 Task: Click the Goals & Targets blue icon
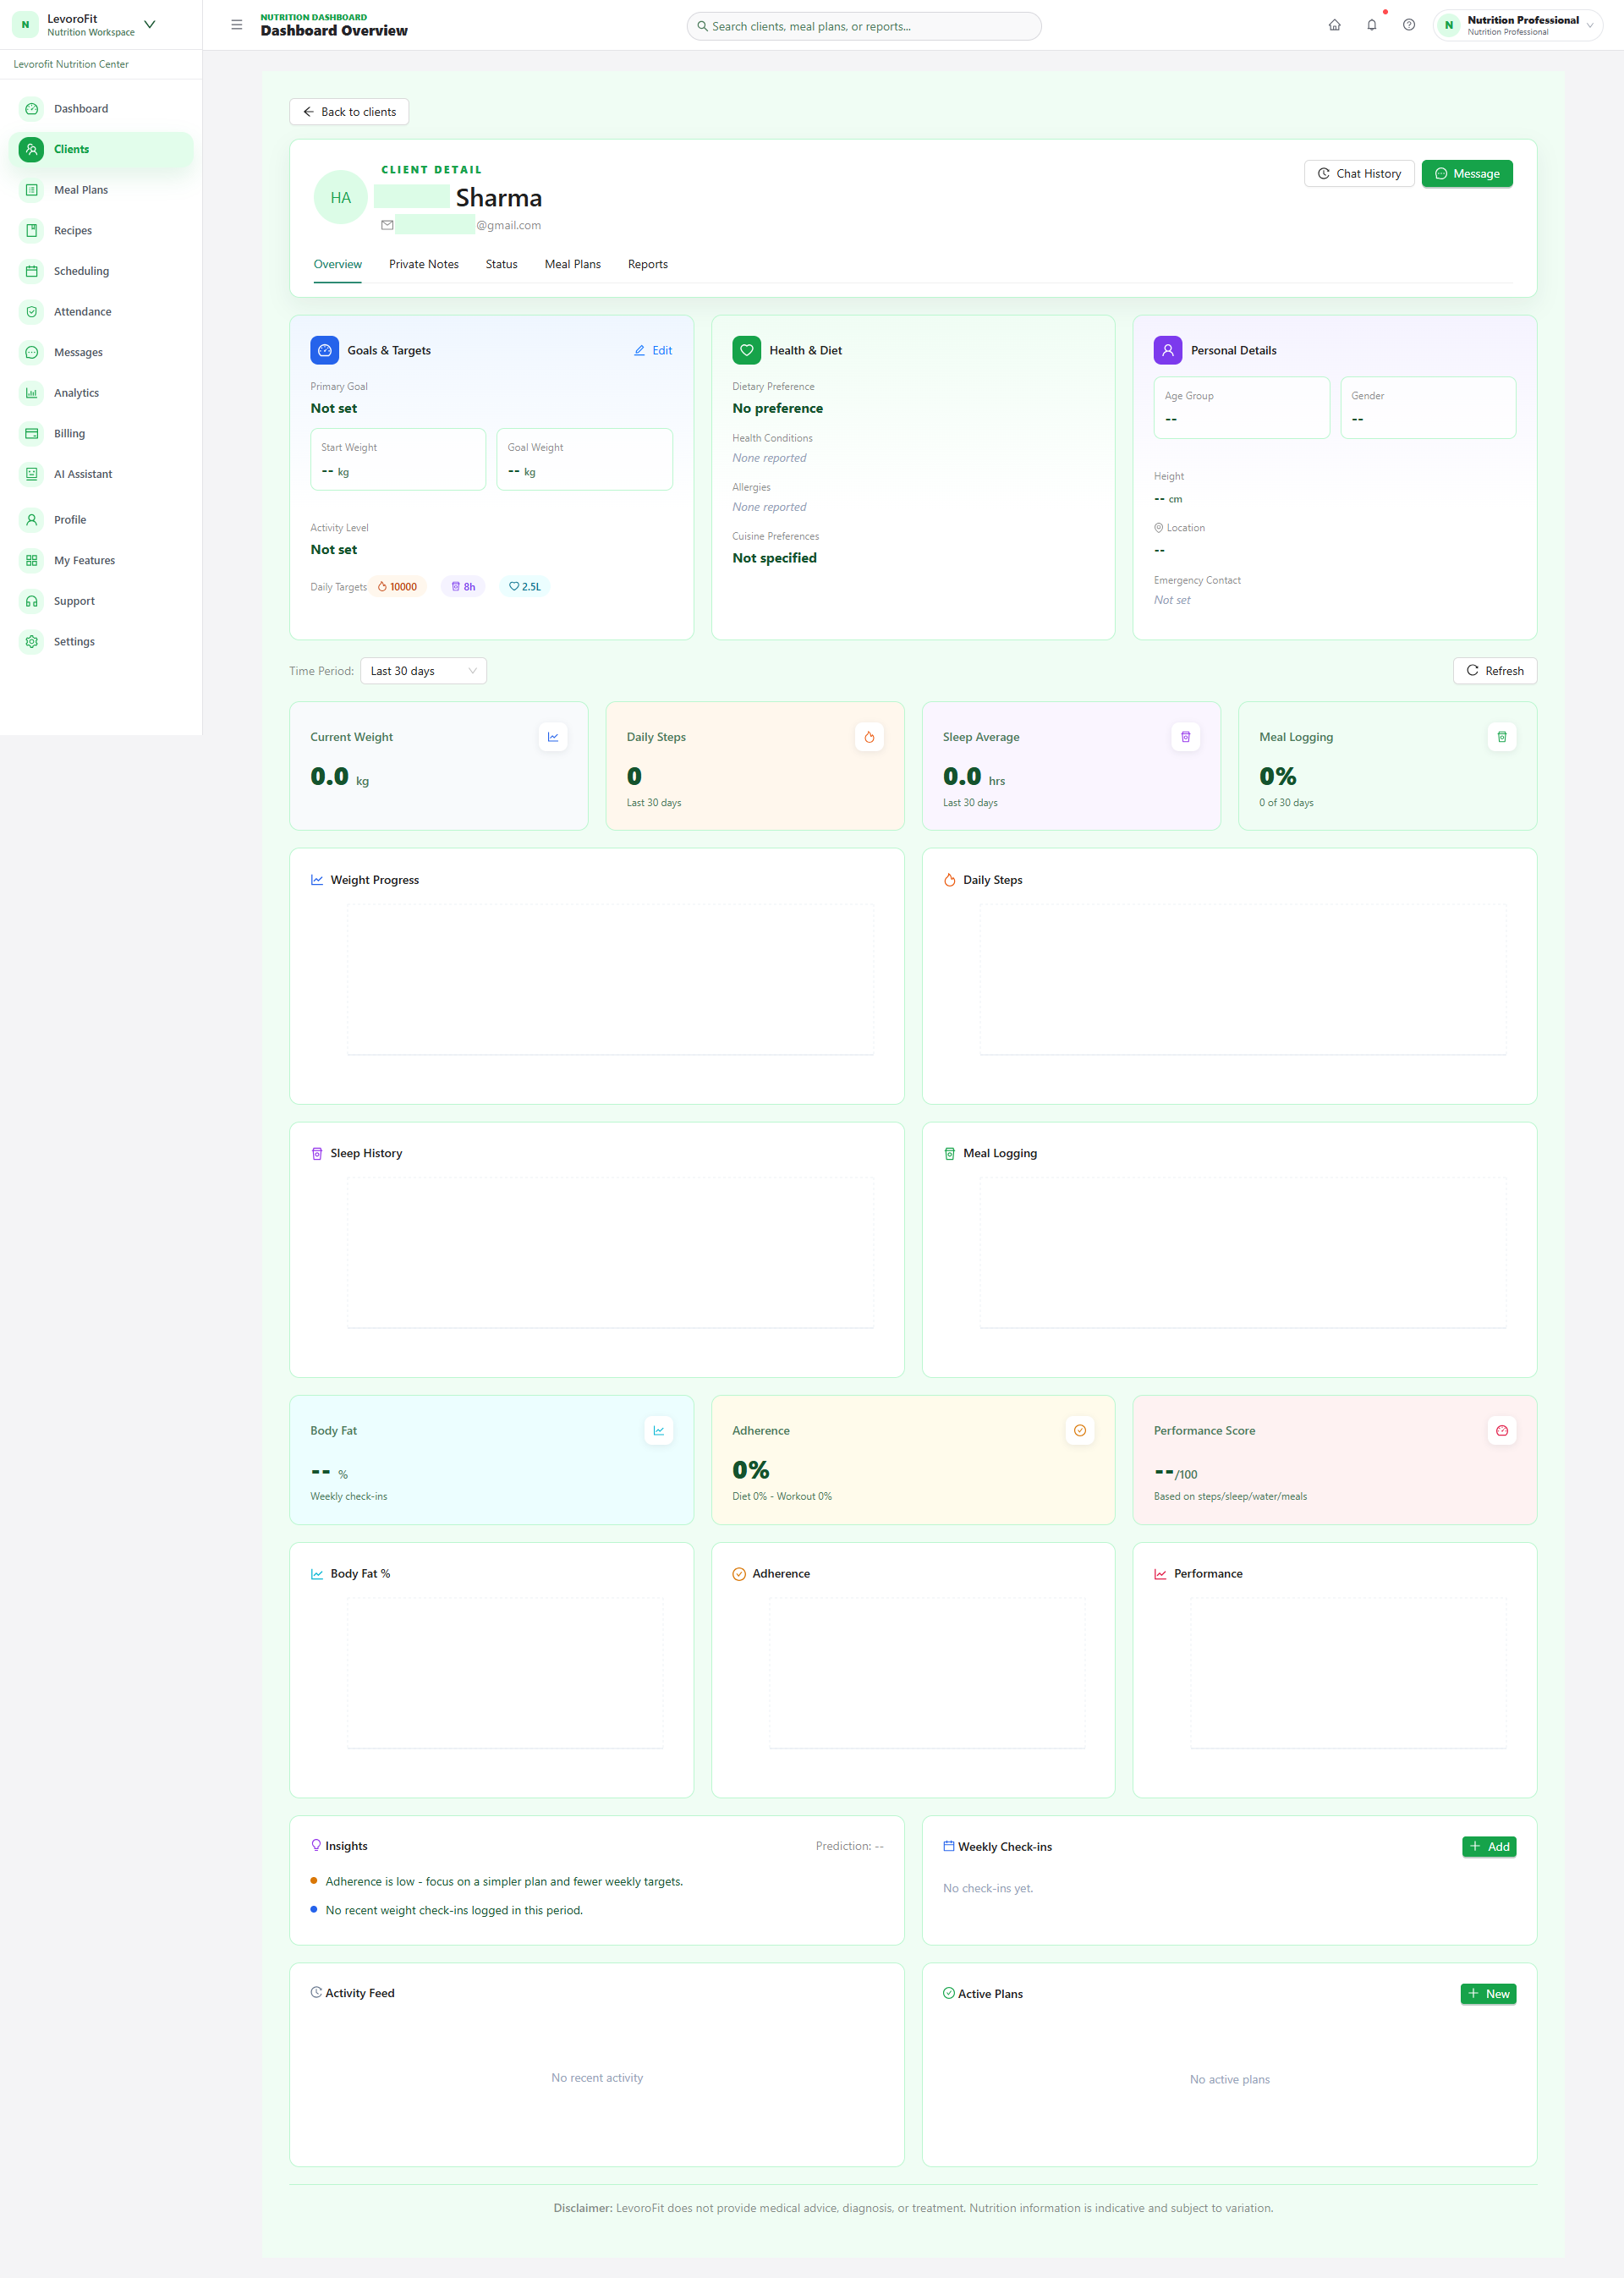pos(325,350)
